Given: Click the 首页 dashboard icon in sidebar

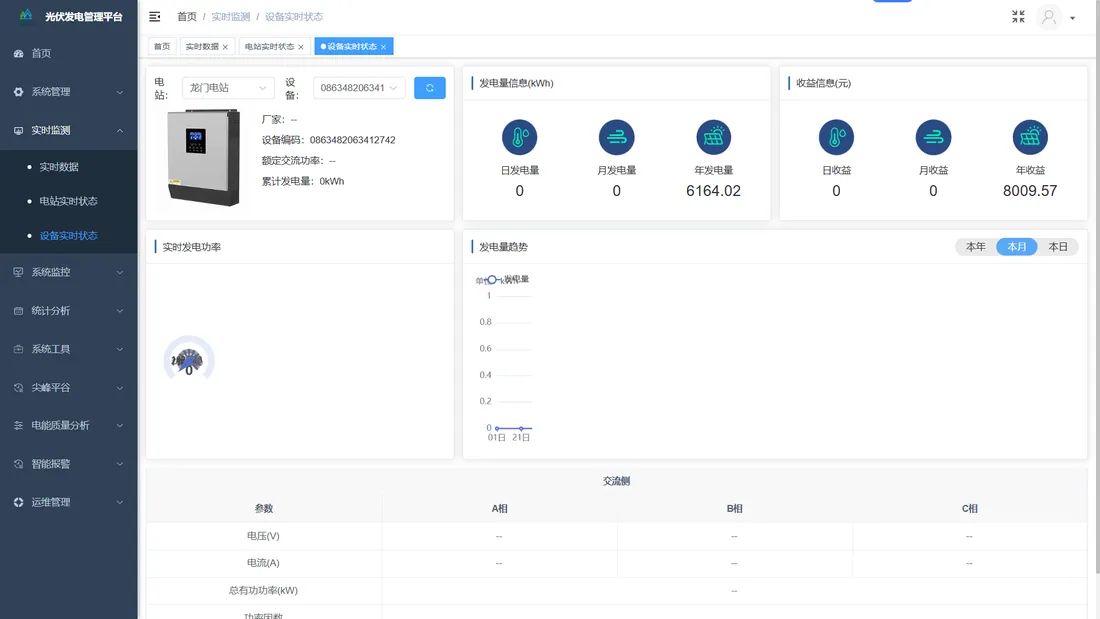Looking at the screenshot, I should [x=18, y=53].
